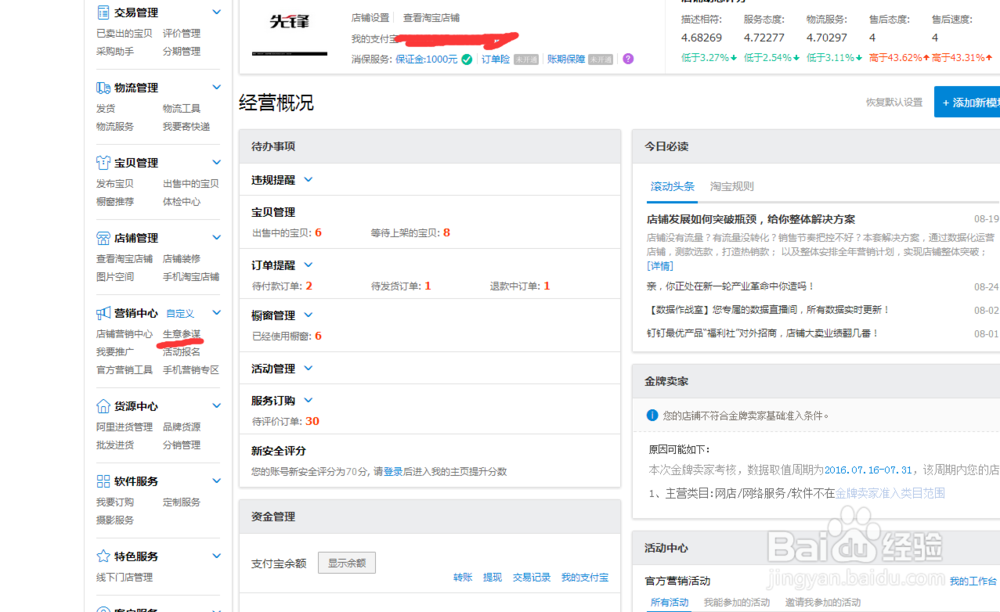
Task: Click the 软件服务 grid icon
Action: pyautogui.click(x=103, y=481)
